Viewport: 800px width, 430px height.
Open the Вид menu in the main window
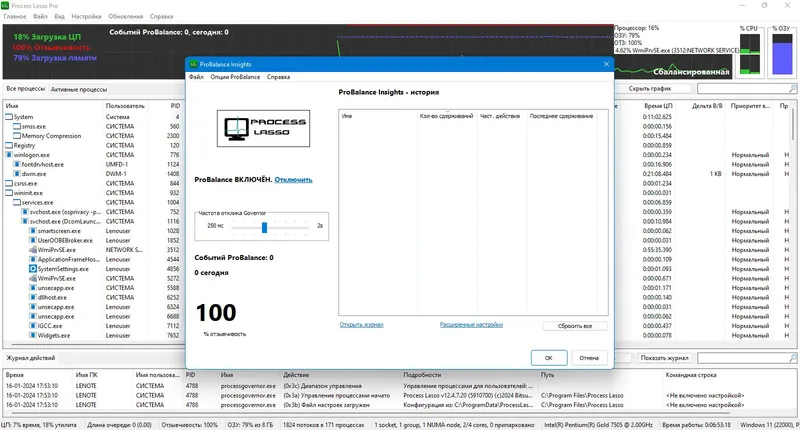pyautogui.click(x=60, y=16)
